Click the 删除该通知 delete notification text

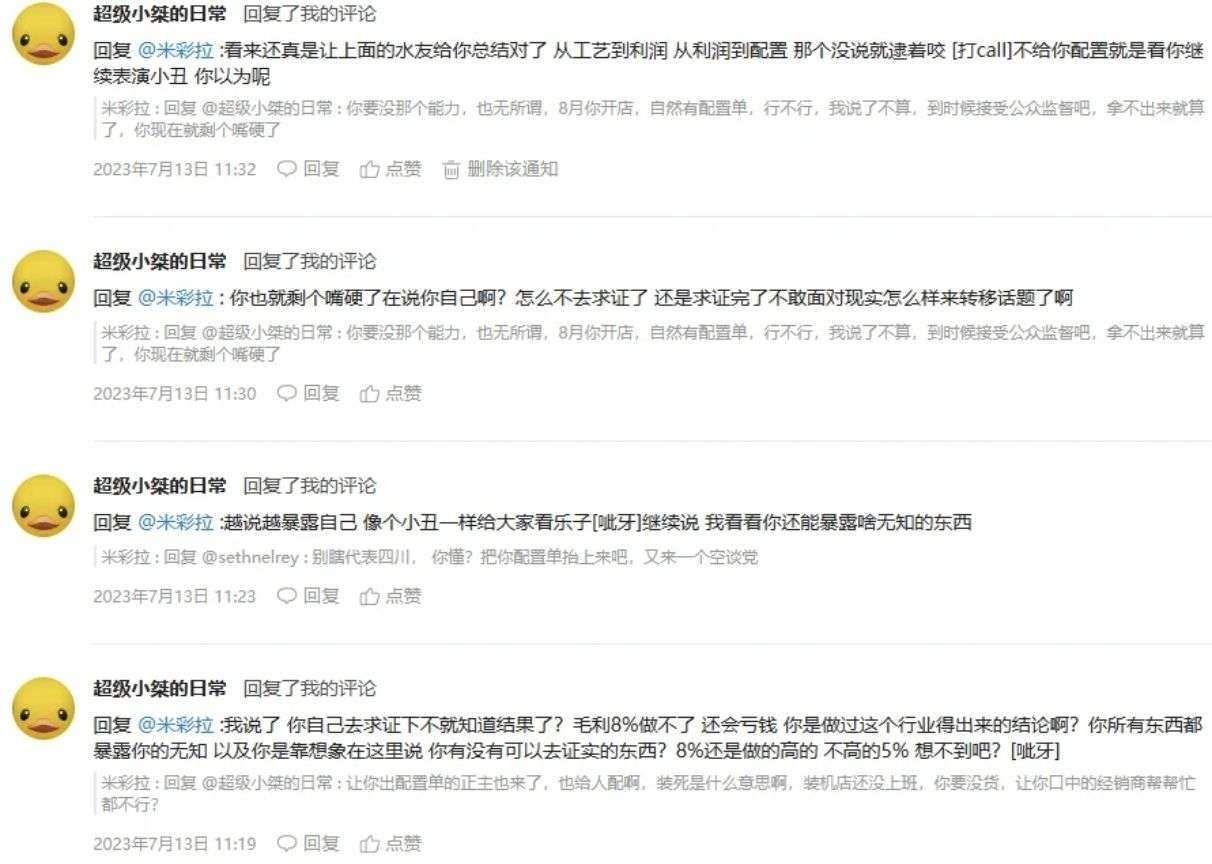pyautogui.click(x=513, y=169)
